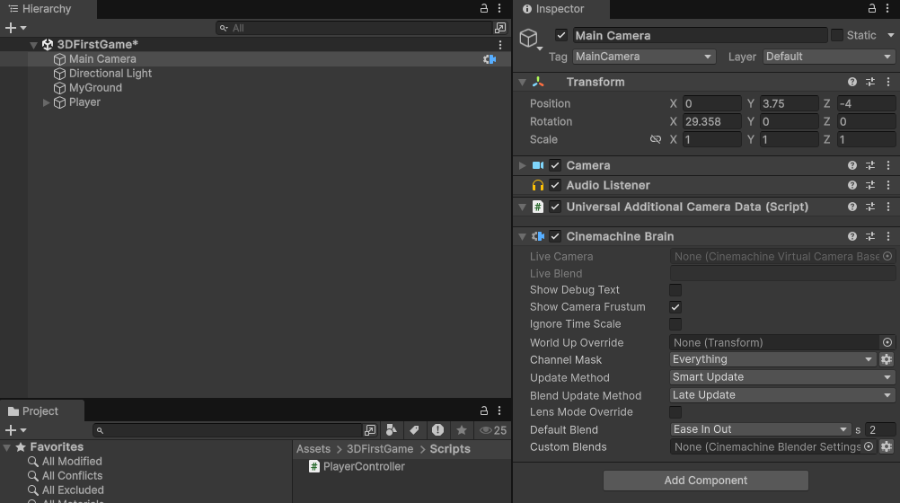Disable Universal Additional Camera Data script
The image size is (900, 503).
coord(554,207)
